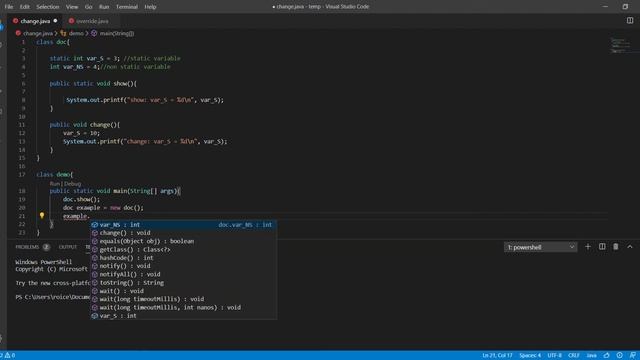
Task: Click the circular info icon in status bar
Action: (x=620, y=356)
